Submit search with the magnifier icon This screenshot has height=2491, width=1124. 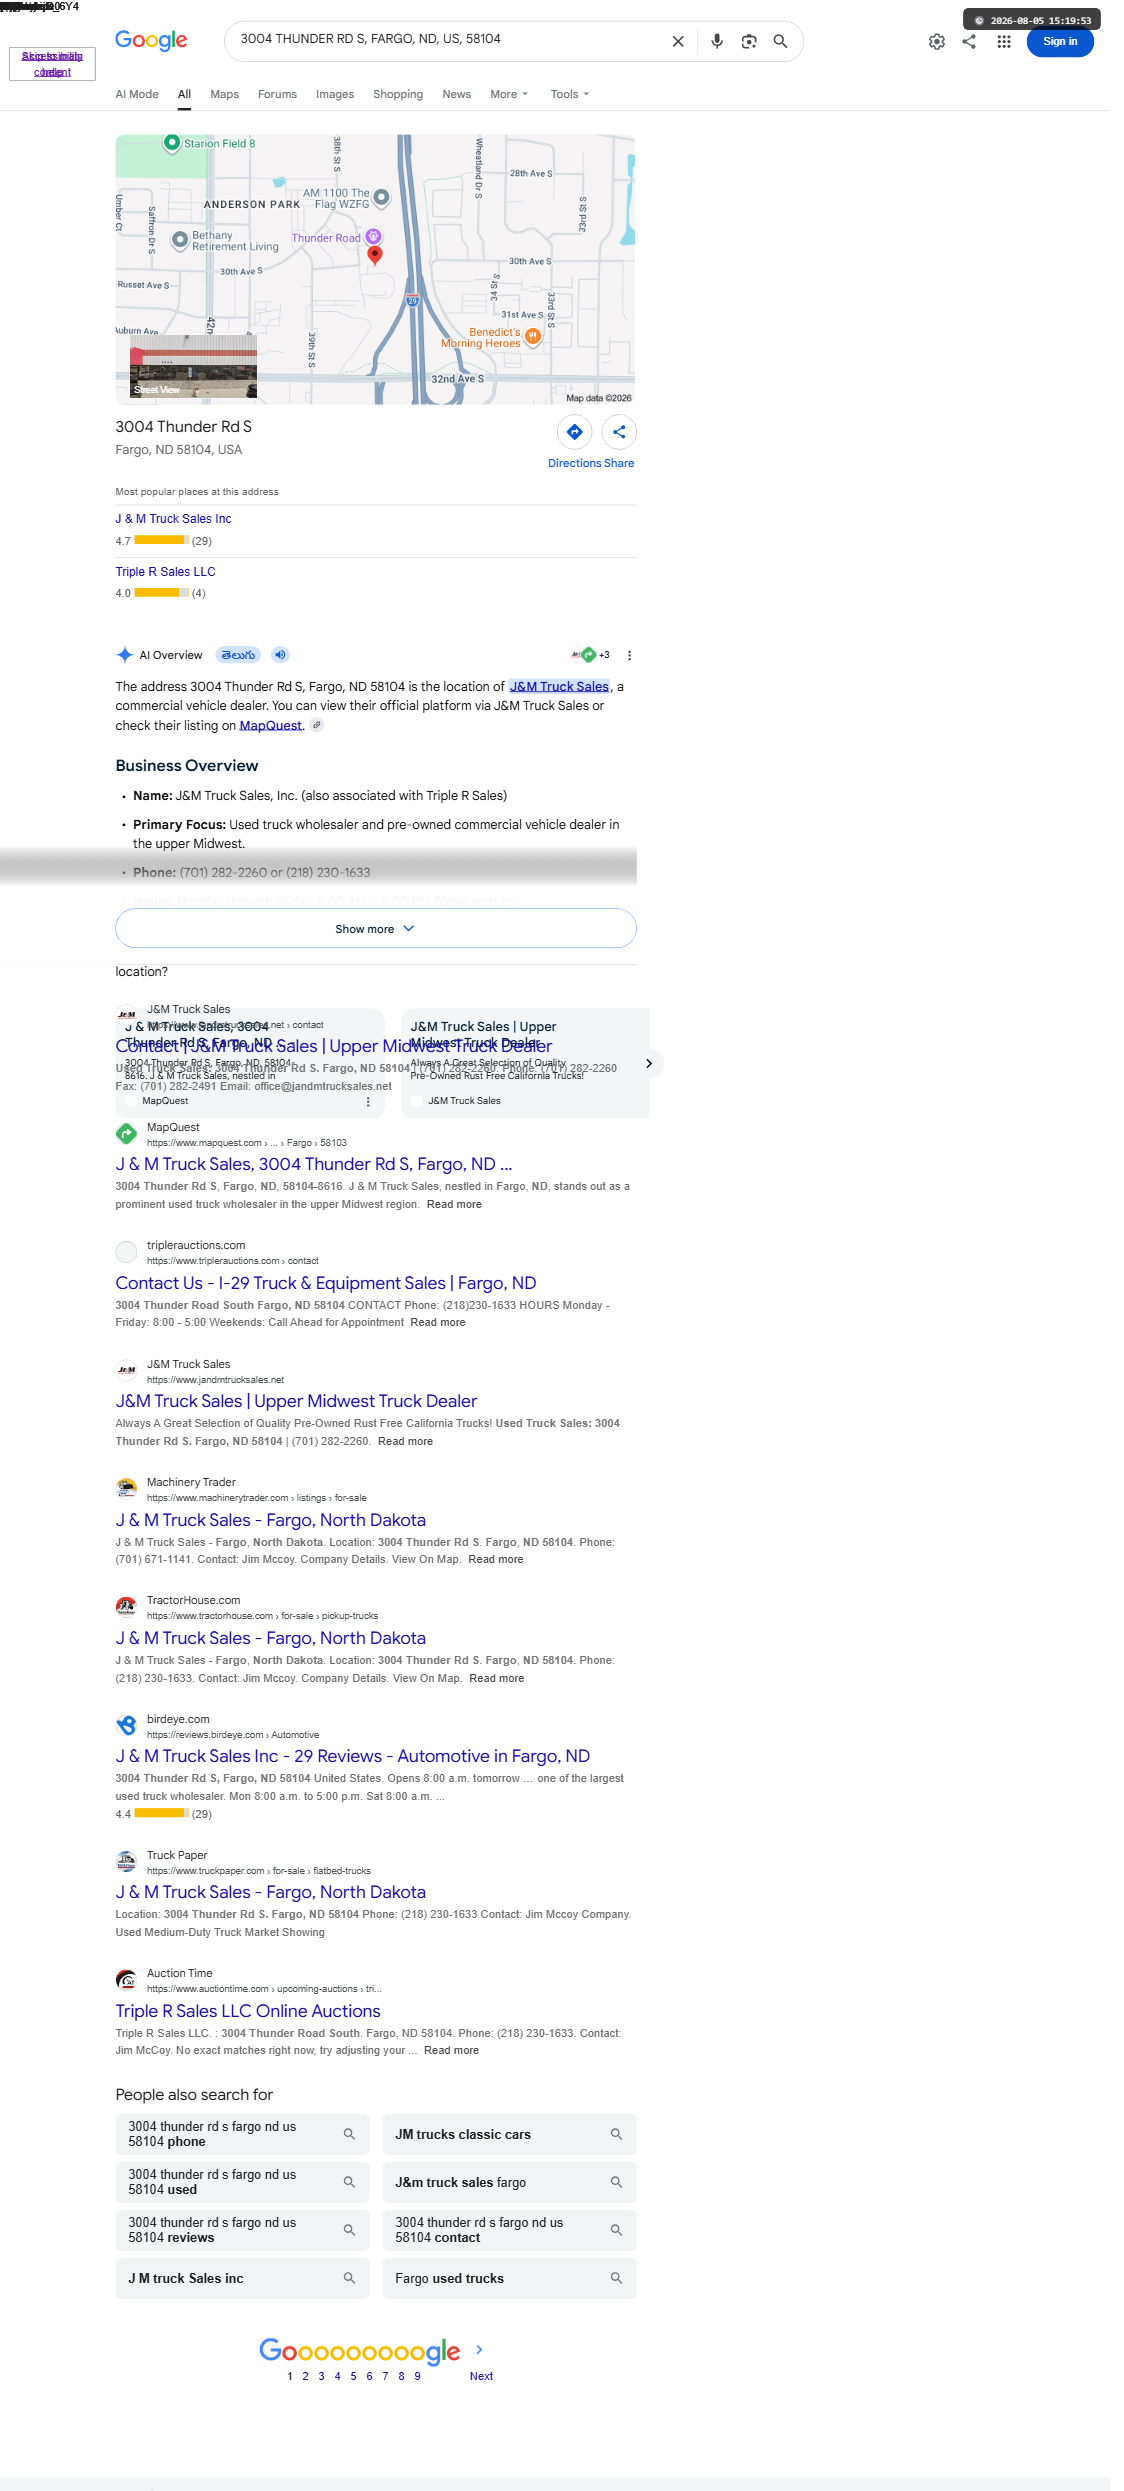pos(781,41)
